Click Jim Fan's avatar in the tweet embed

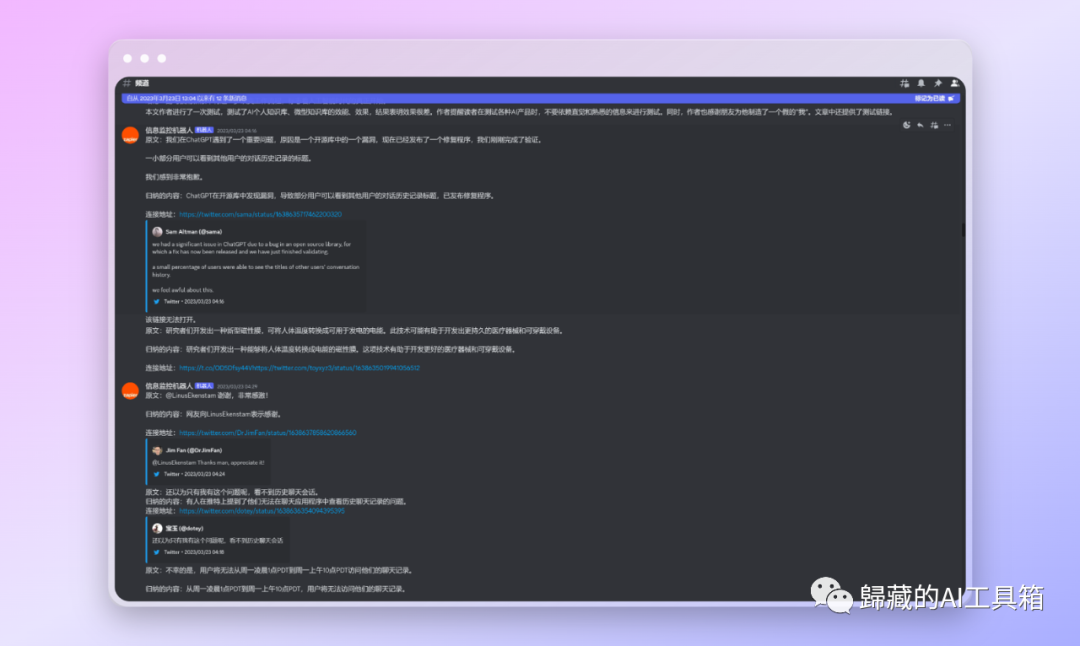pos(157,450)
